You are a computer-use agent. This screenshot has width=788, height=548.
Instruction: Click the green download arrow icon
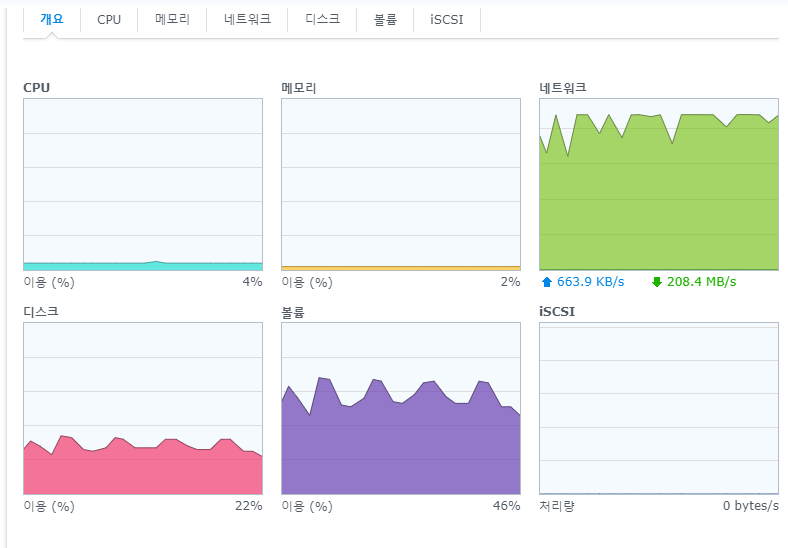pos(656,282)
